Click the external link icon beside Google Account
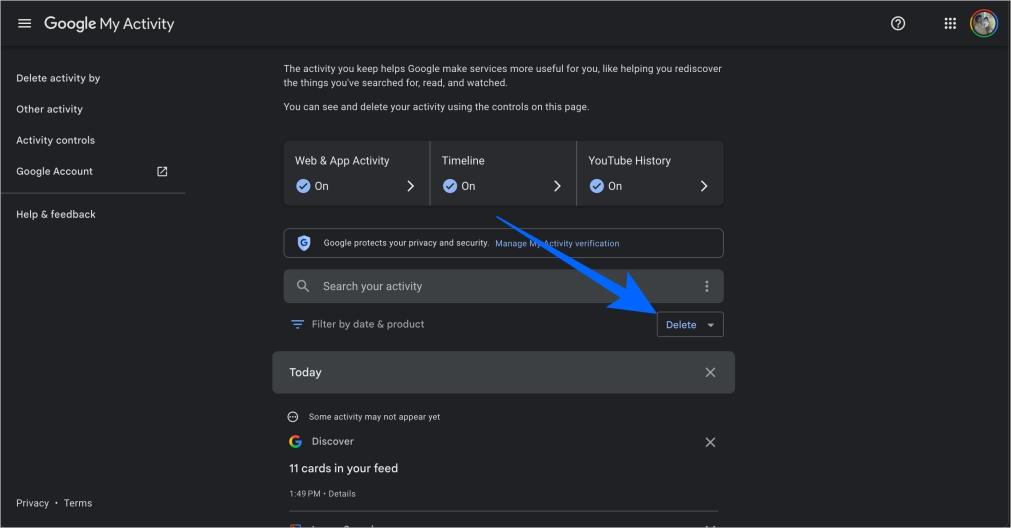 (162, 171)
